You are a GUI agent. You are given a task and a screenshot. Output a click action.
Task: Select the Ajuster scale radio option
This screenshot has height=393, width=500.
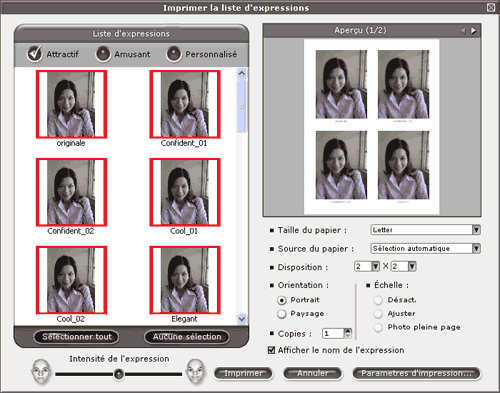coord(378,314)
